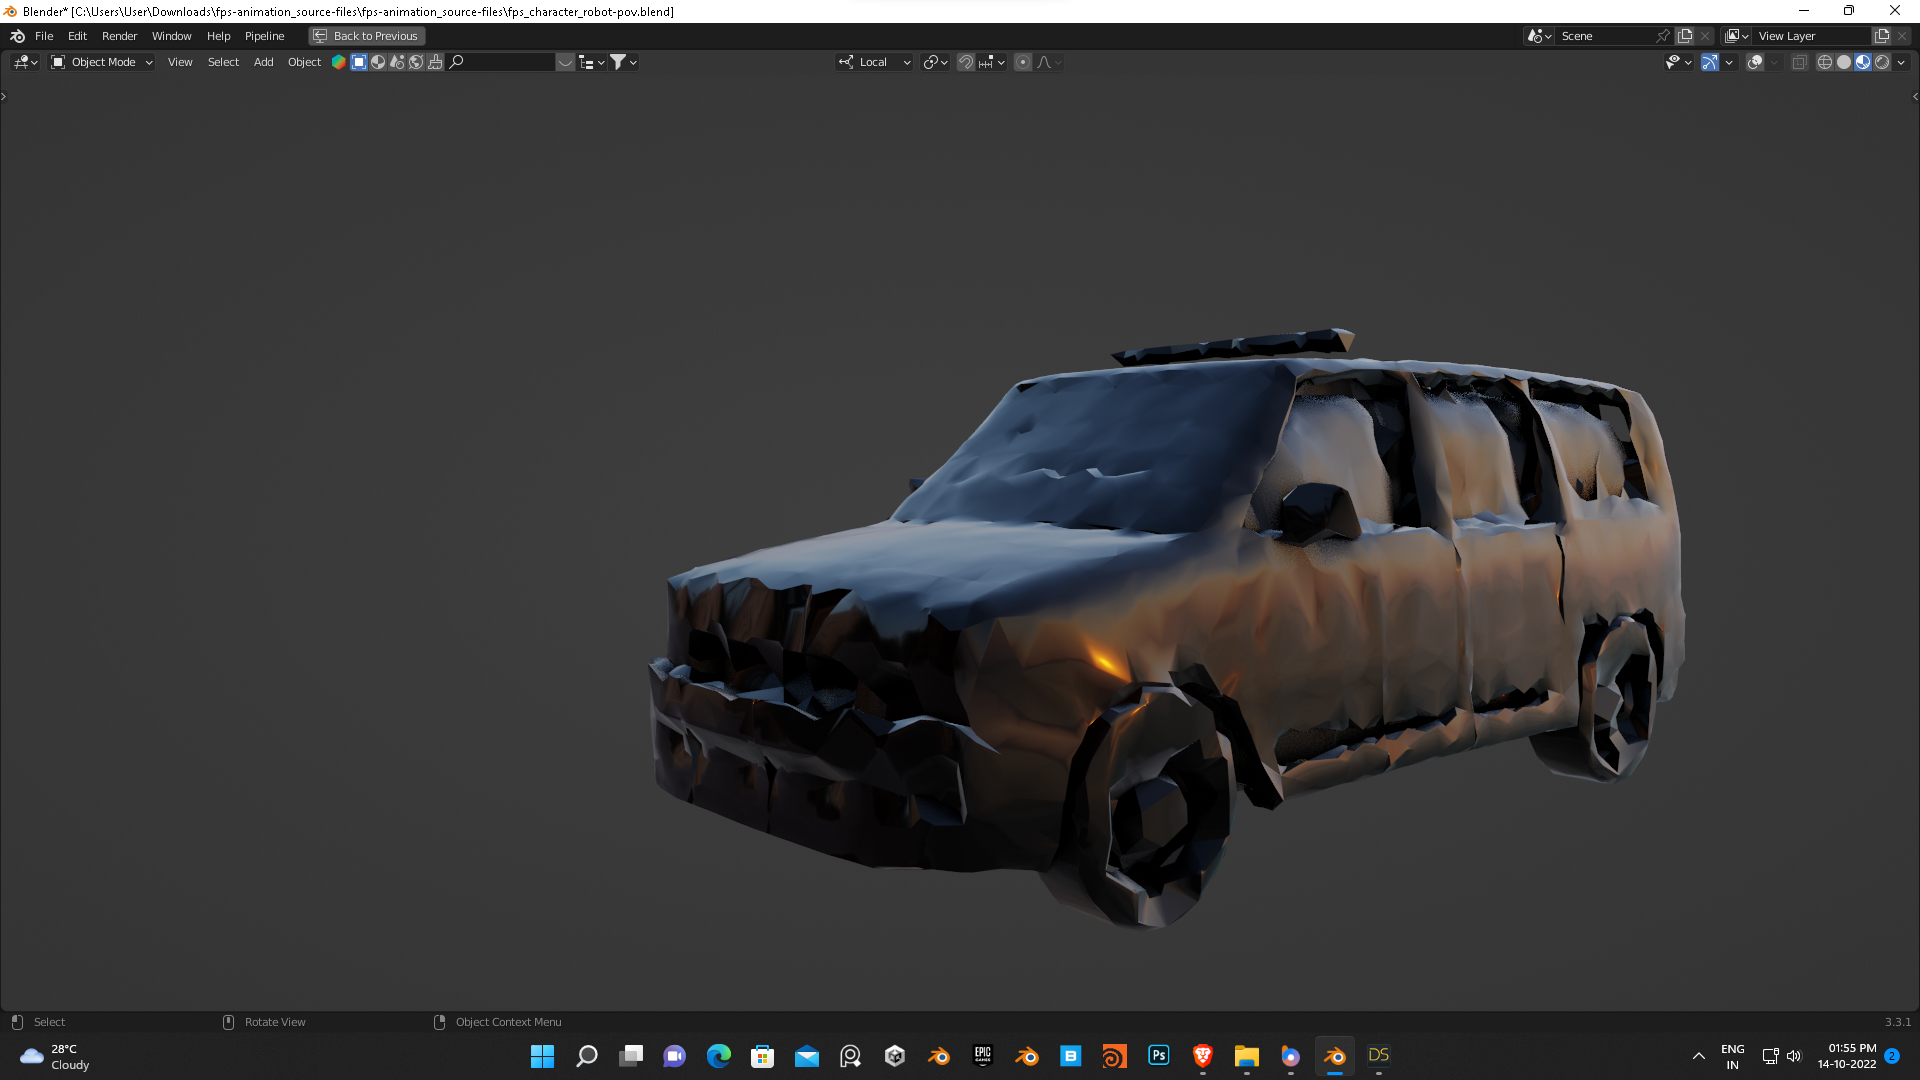Click the New Scene copy button
Viewport: 1920px width, 1080px height.
1685,36
